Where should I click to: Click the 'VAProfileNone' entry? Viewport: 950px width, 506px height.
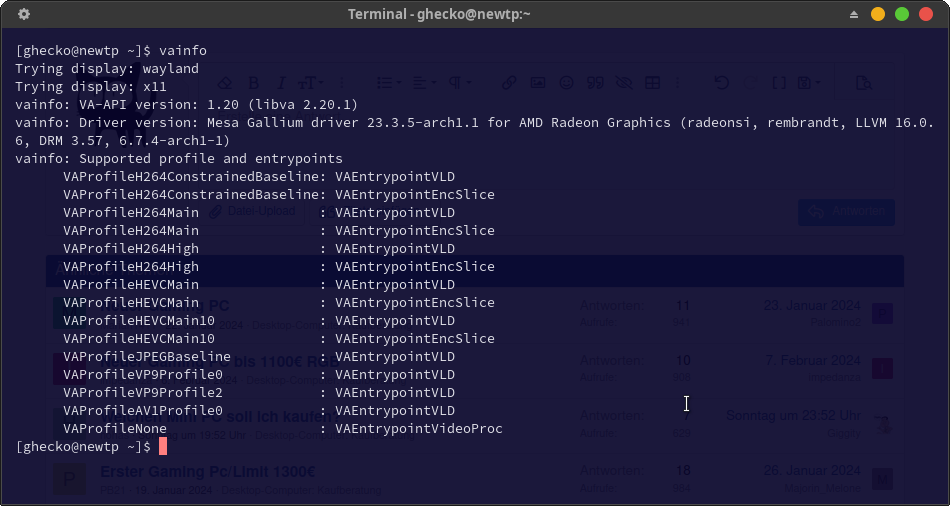(115, 428)
